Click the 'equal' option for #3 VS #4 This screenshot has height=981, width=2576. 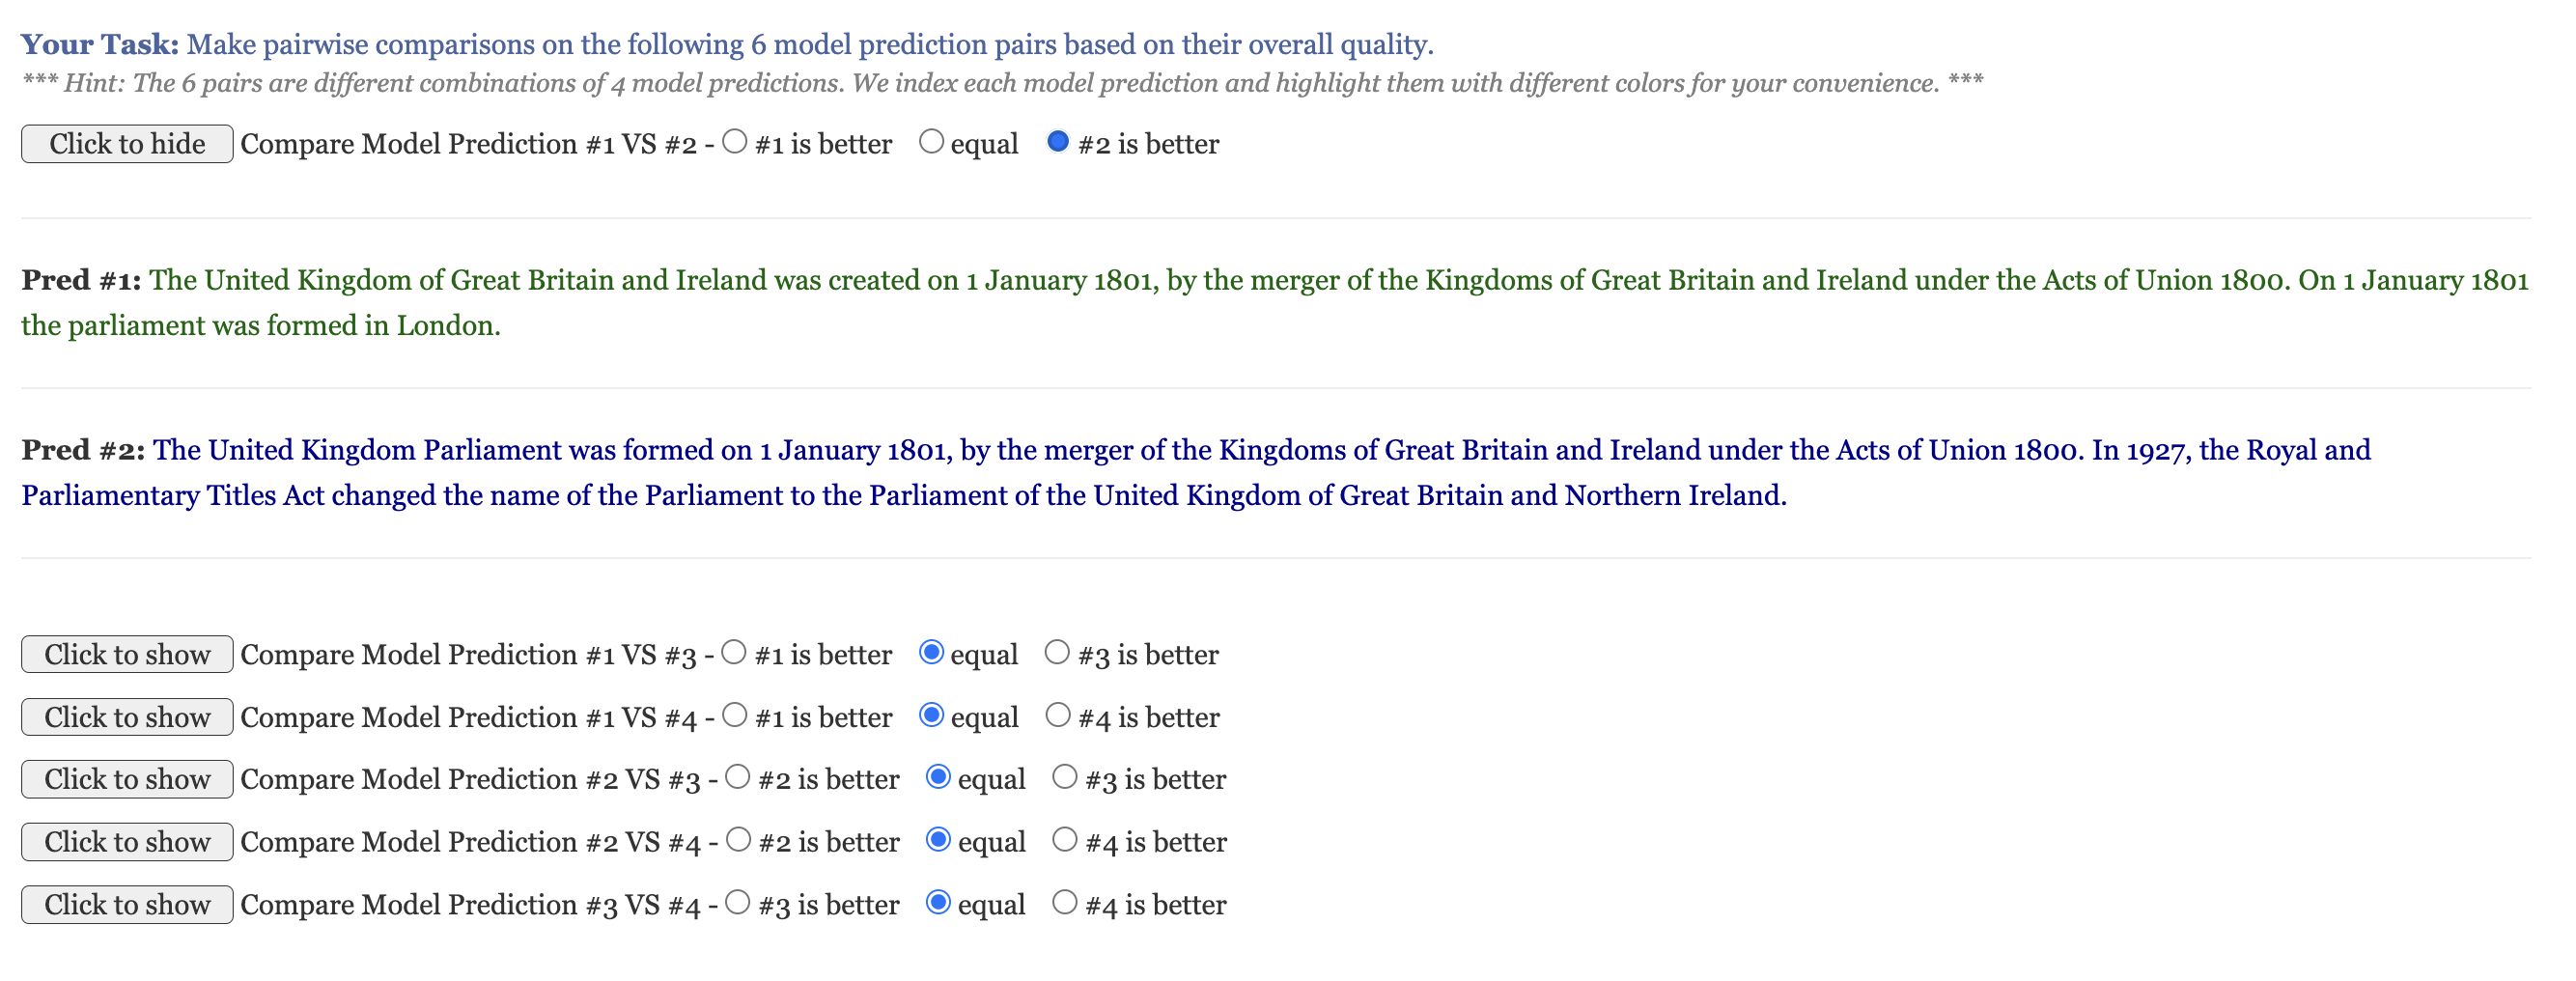pyautogui.click(x=938, y=902)
